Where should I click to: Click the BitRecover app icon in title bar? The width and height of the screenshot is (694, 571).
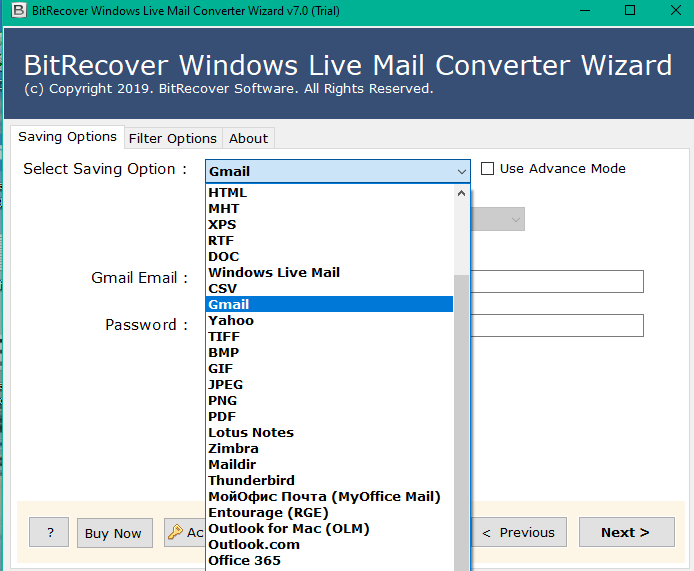(13, 10)
